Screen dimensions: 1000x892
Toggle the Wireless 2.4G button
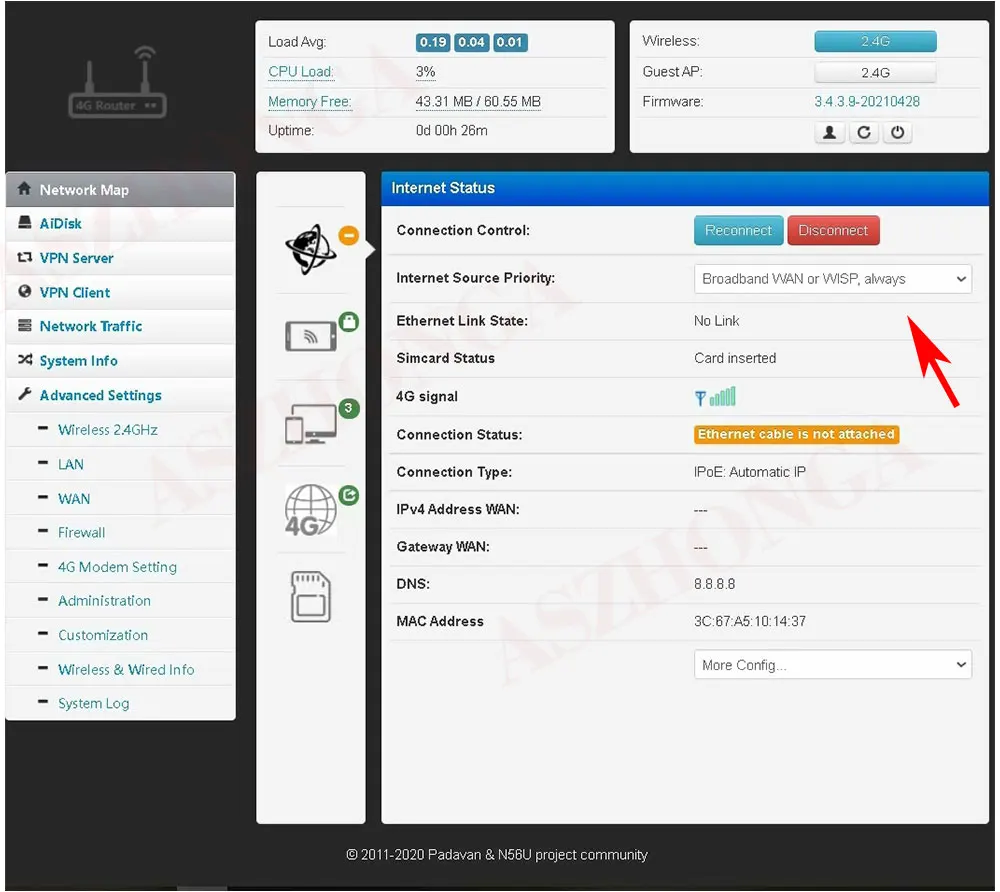pos(877,41)
